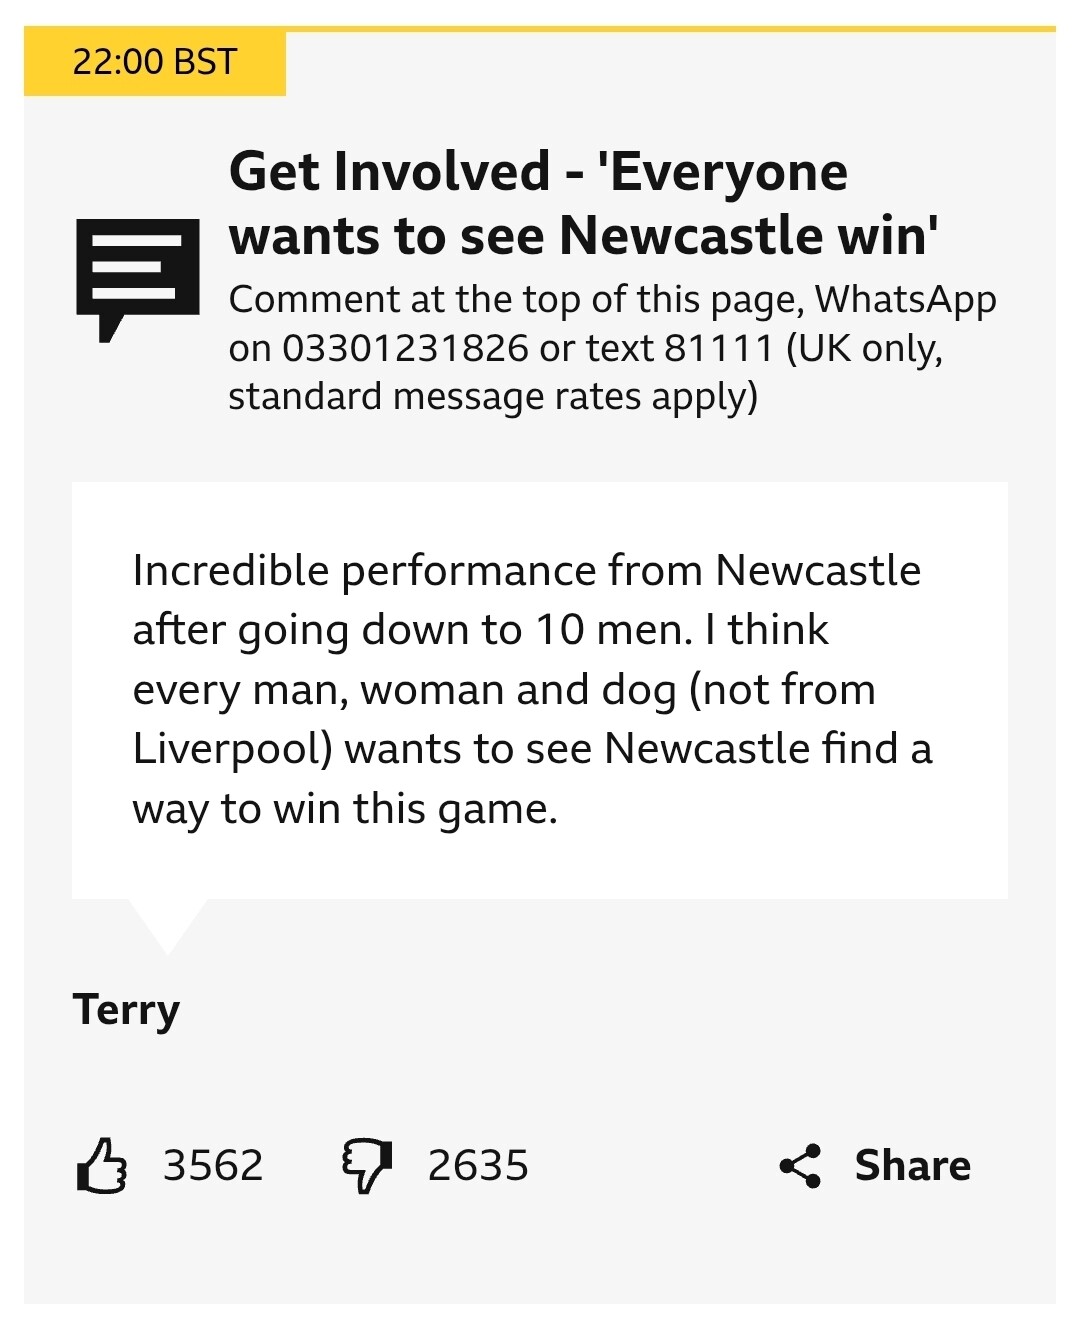Select the 2635 dislikes count
Viewport: 1080px width, 1328px height.
pos(478,1166)
